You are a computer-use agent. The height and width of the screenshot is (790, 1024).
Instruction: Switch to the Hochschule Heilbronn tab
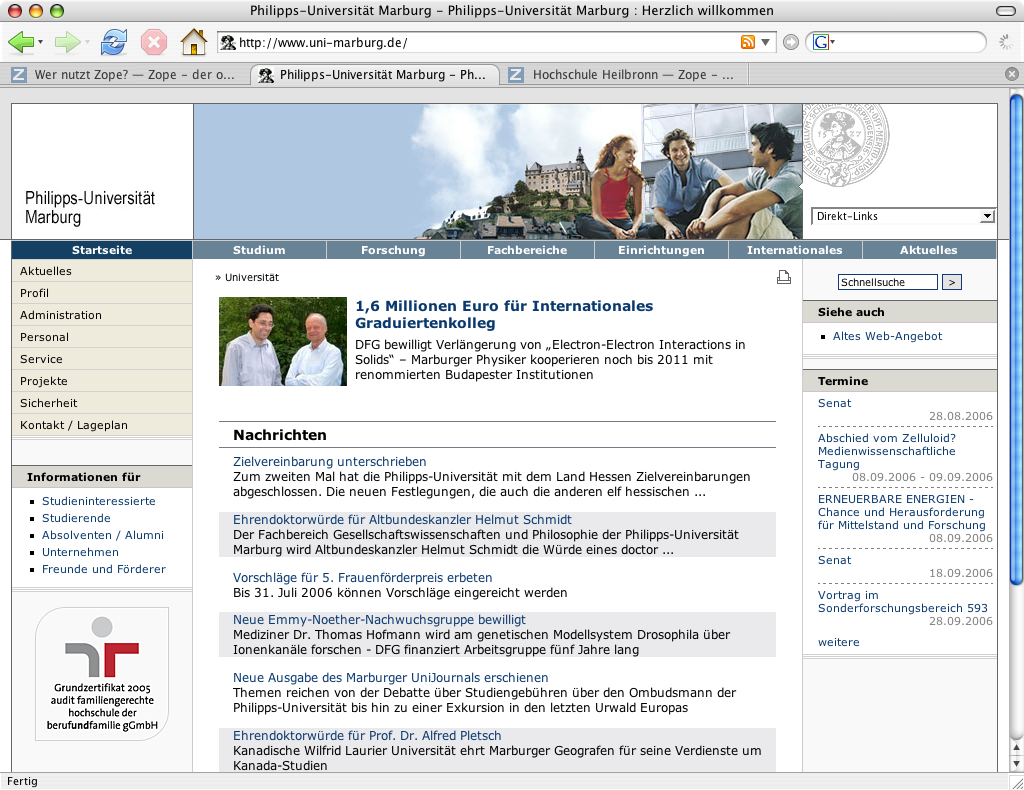click(x=620, y=75)
